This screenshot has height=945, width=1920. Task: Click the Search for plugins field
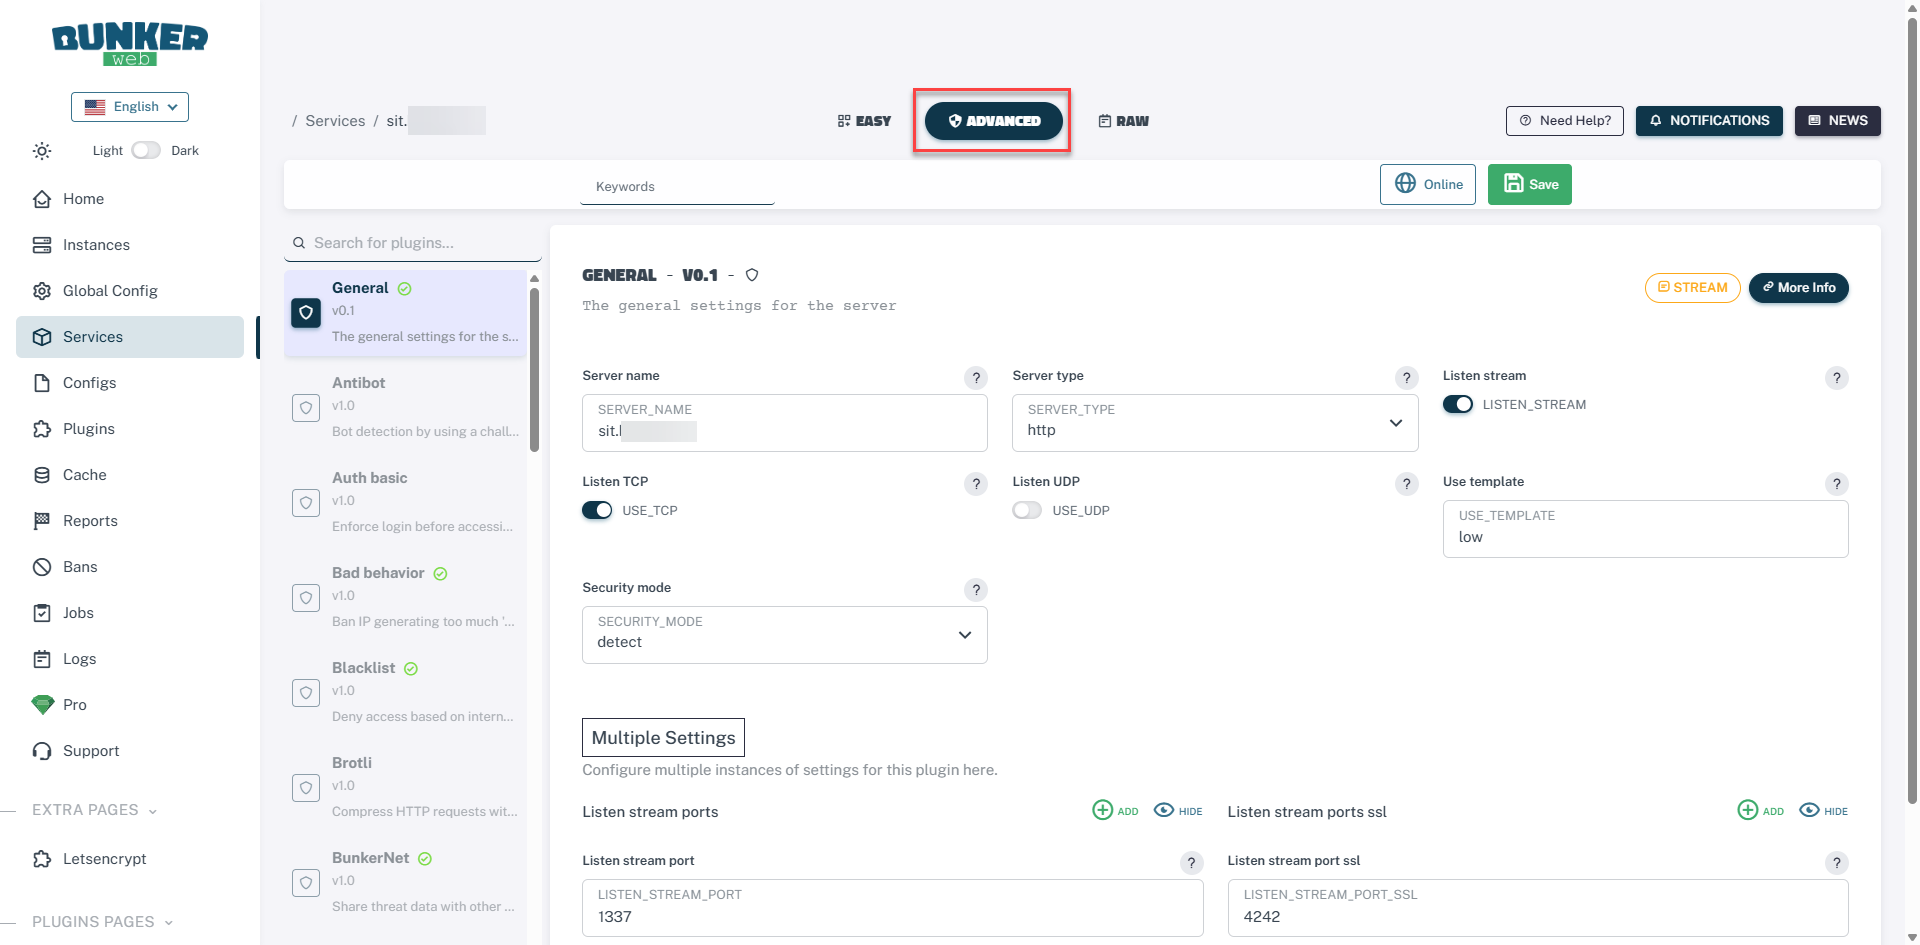(420, 243)
